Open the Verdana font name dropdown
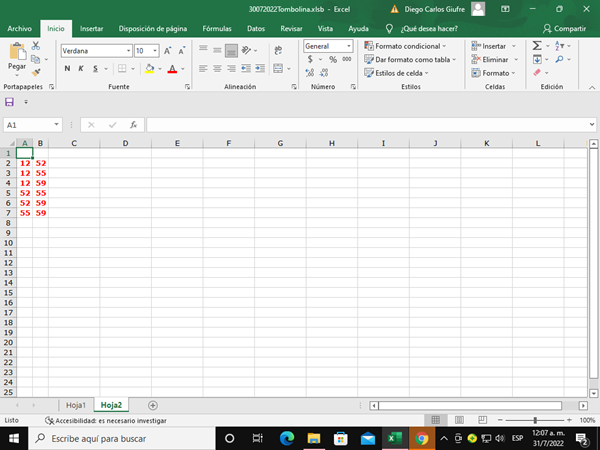The height and width of the screenshot is (450, 600). pyautogui.click(x=127, y=50)
